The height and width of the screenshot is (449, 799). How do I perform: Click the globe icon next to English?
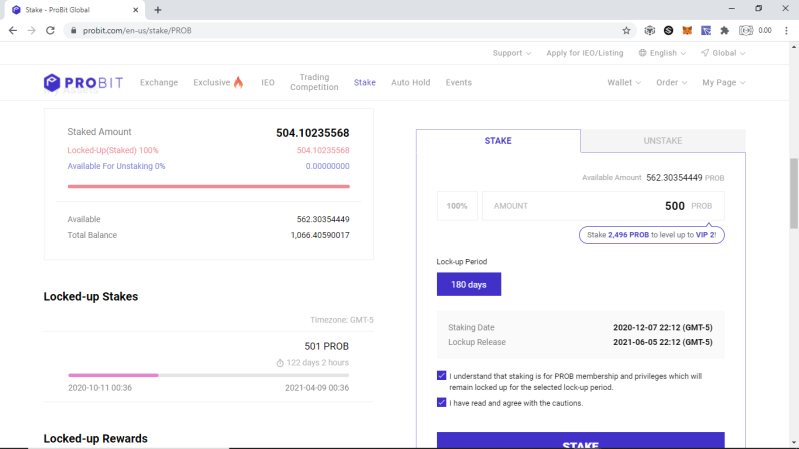click(x=643, y=53)
